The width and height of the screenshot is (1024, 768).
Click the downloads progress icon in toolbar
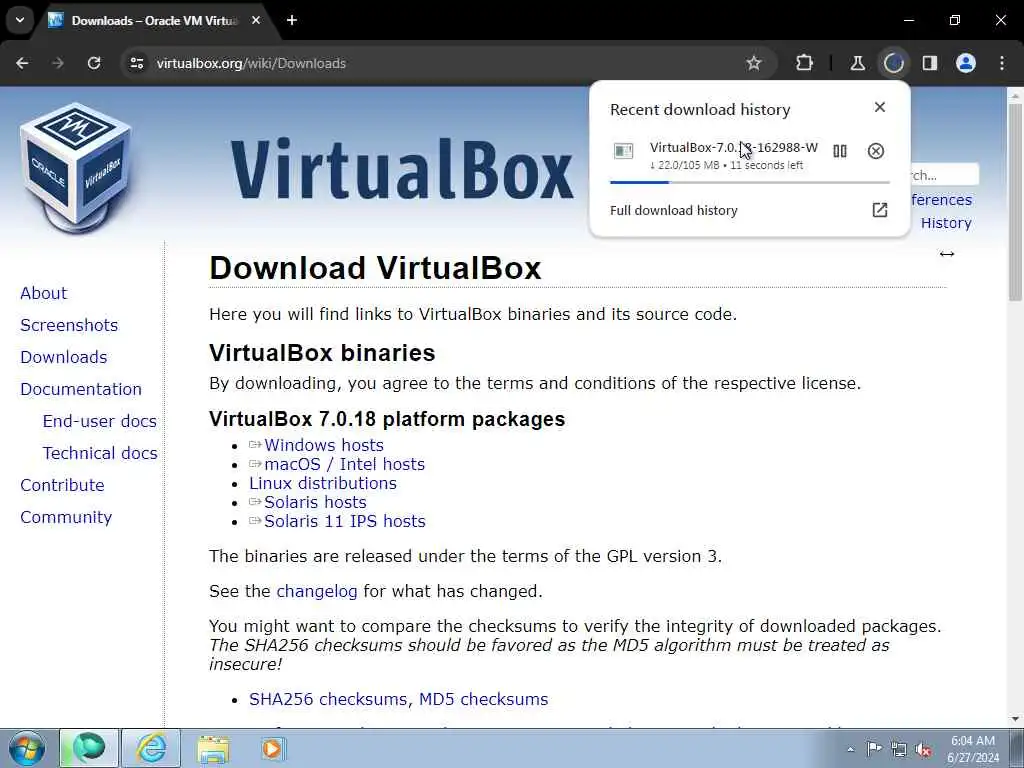pyautogui.click(x=893, y=63)
